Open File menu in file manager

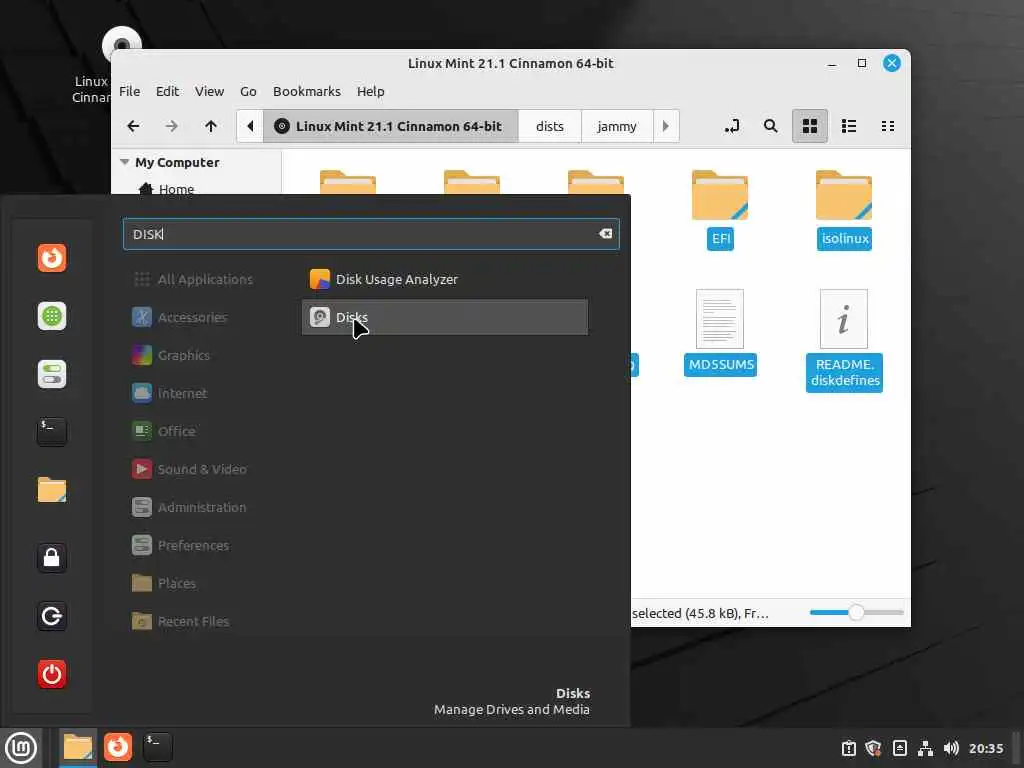(x=129, y=91)
